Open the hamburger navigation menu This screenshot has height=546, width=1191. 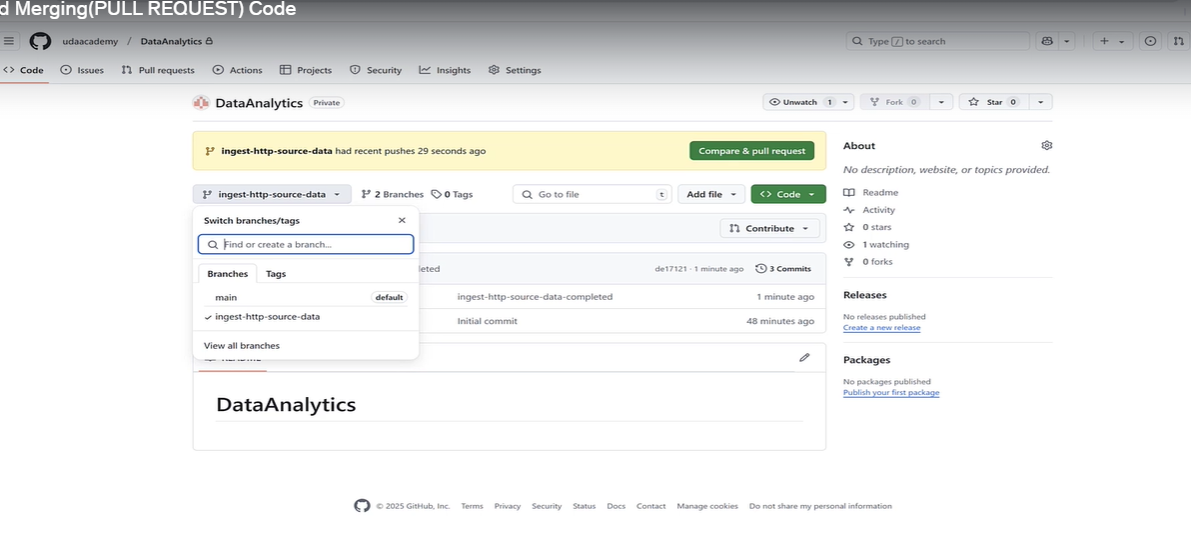point(8,41)
